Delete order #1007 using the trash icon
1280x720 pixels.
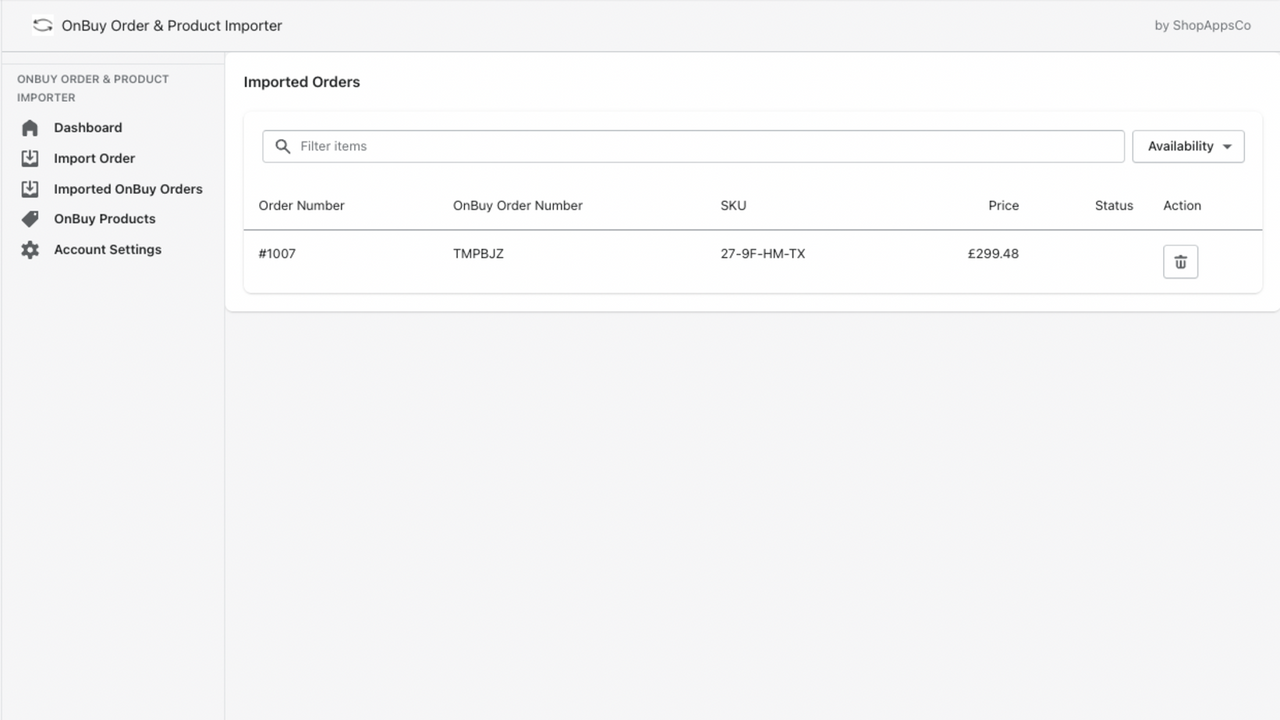coord(1180,261)
